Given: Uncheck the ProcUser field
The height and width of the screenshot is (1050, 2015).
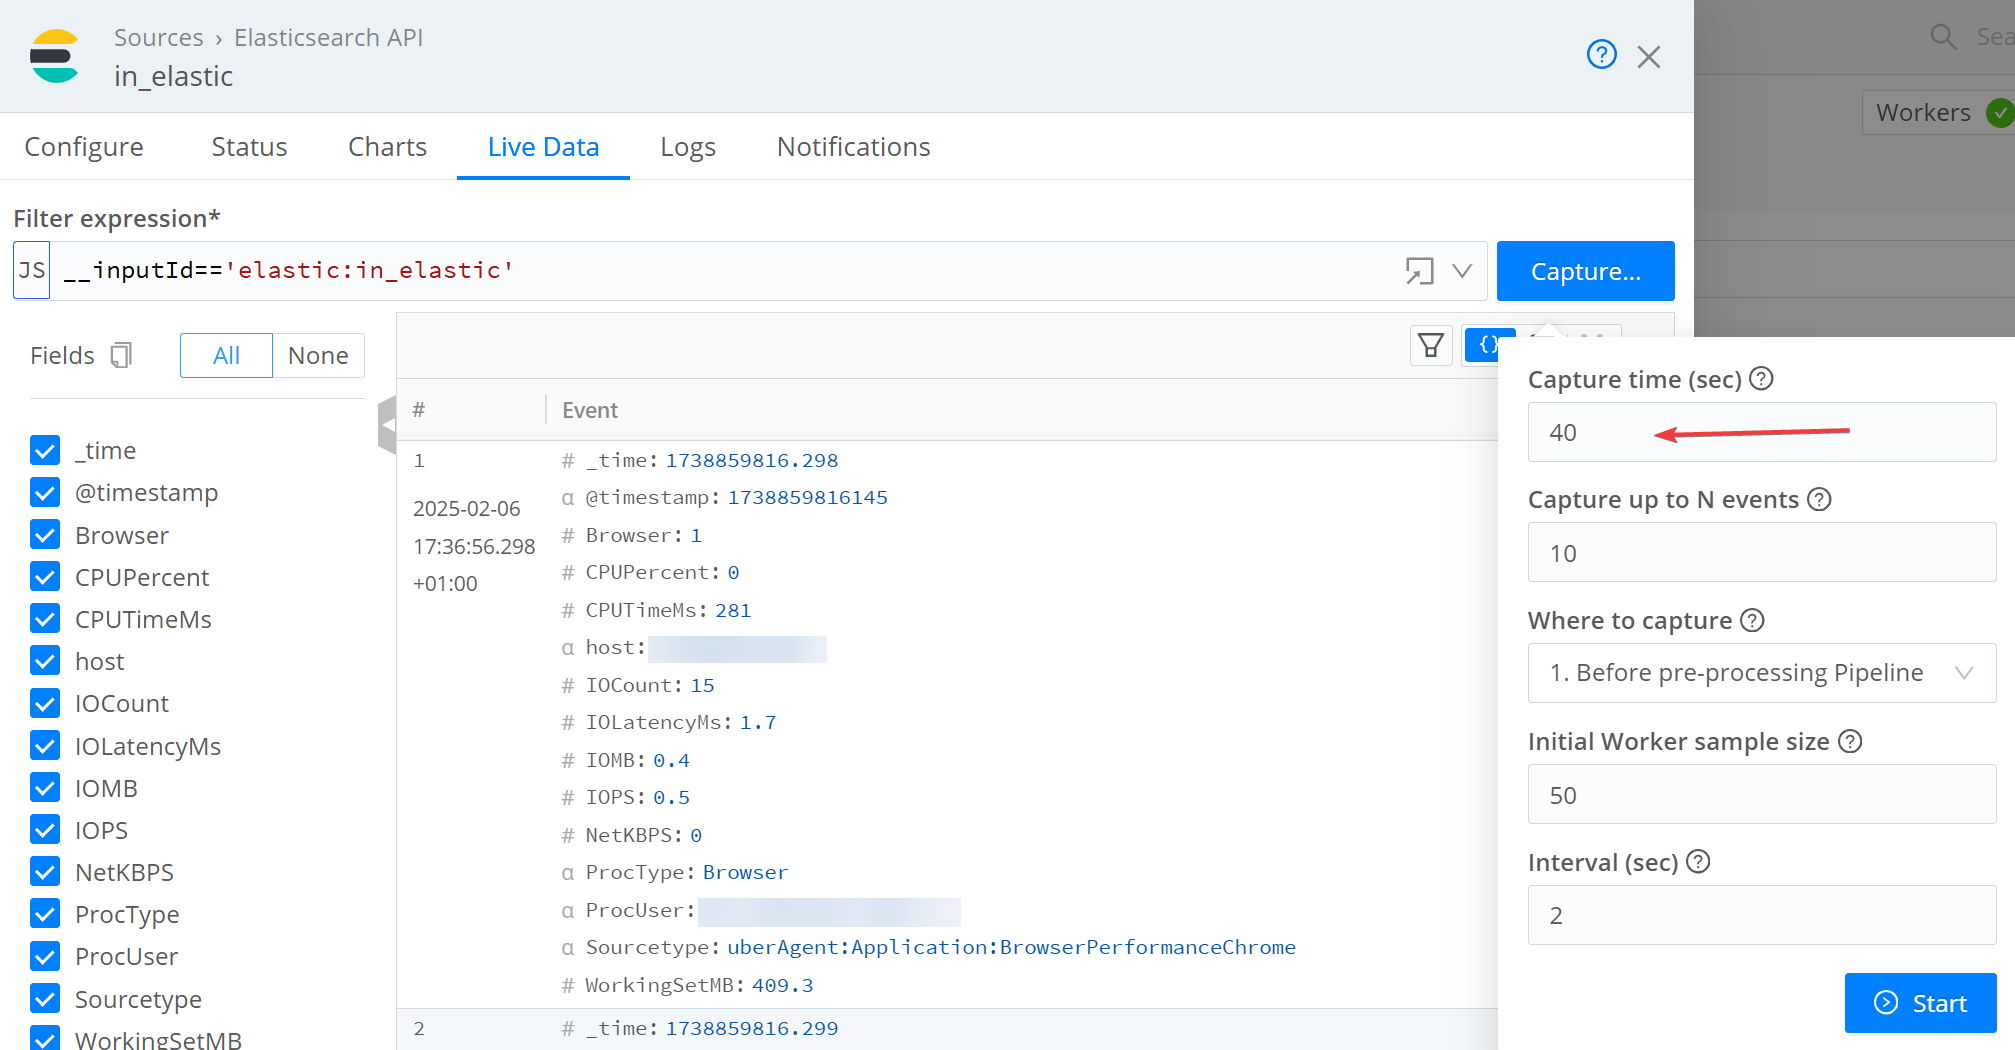Looking at the screenshot, I should click(x=45, y=957).
